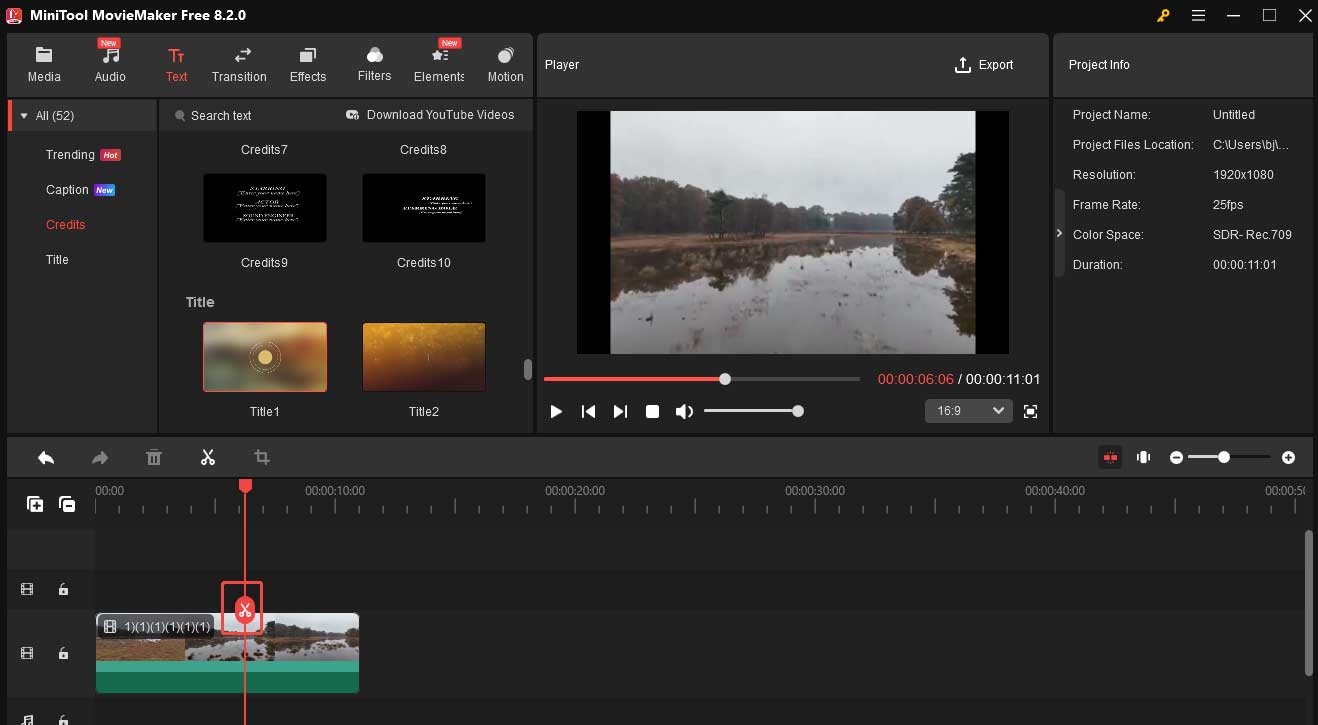Collapse the Project Info panel arrow
This screenshot has width=1318, height=725.
click(1059, 233)
